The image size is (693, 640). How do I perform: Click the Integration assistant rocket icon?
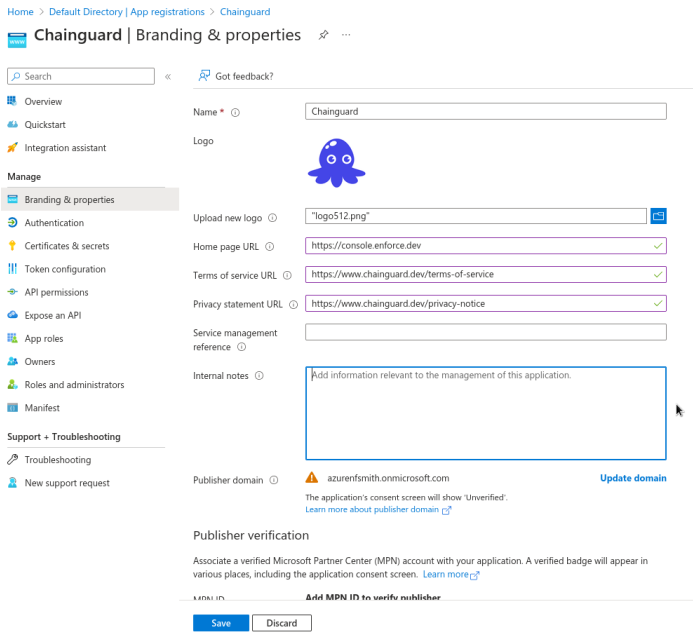point(12,148)
